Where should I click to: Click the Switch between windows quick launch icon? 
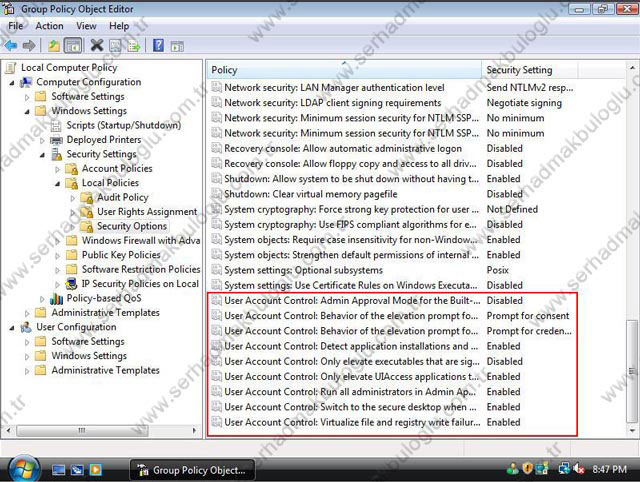[x=77, y=470]
